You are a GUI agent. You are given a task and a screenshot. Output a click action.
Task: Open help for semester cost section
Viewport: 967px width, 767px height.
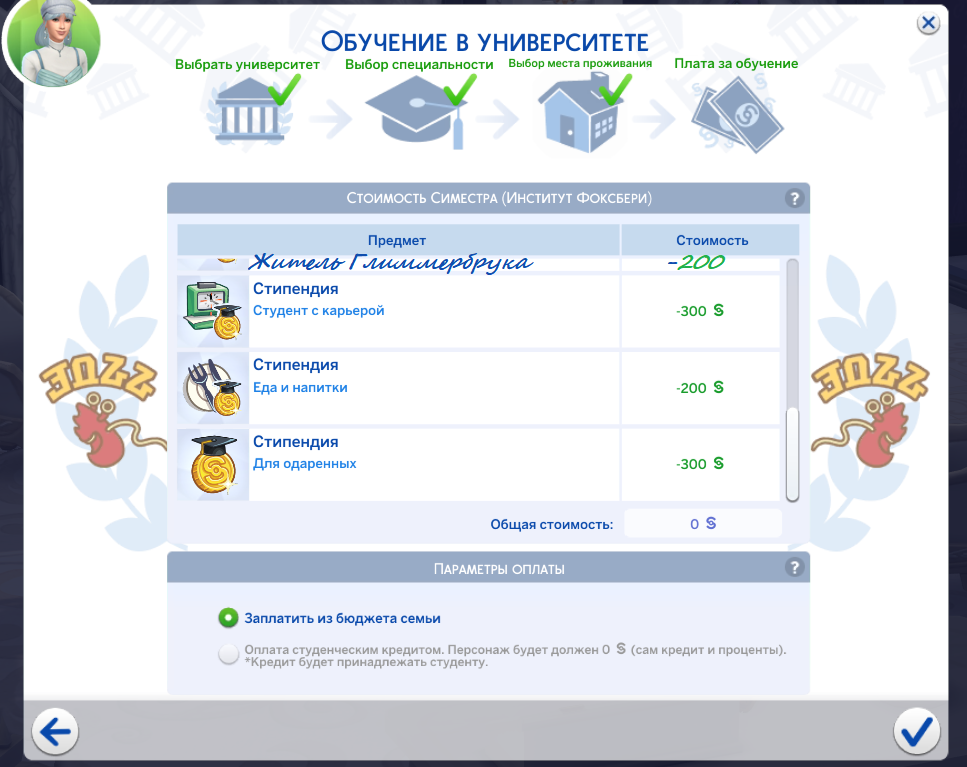tap(794, 199)
